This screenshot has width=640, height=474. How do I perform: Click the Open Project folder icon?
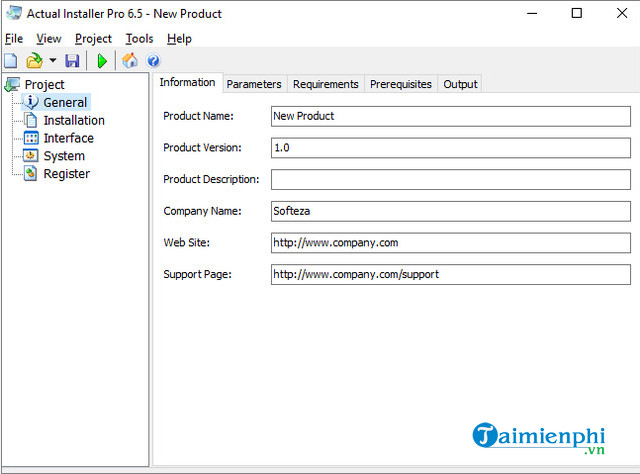[34, 61]
